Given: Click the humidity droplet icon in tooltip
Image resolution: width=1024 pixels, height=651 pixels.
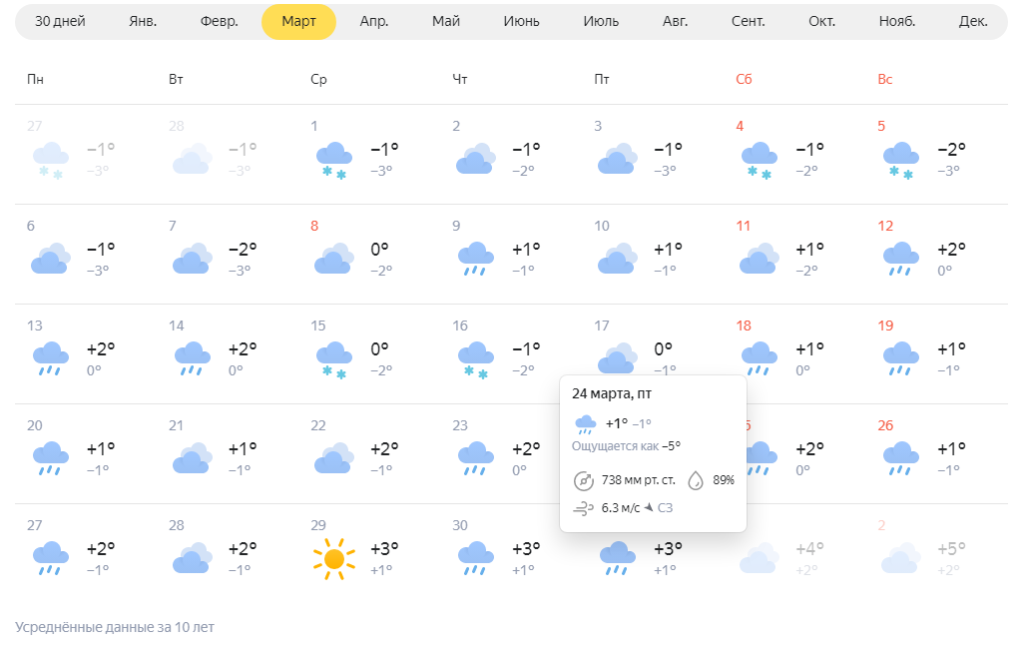Looking at the screenshot, I should pyautogui.click(x=696, y=480).
